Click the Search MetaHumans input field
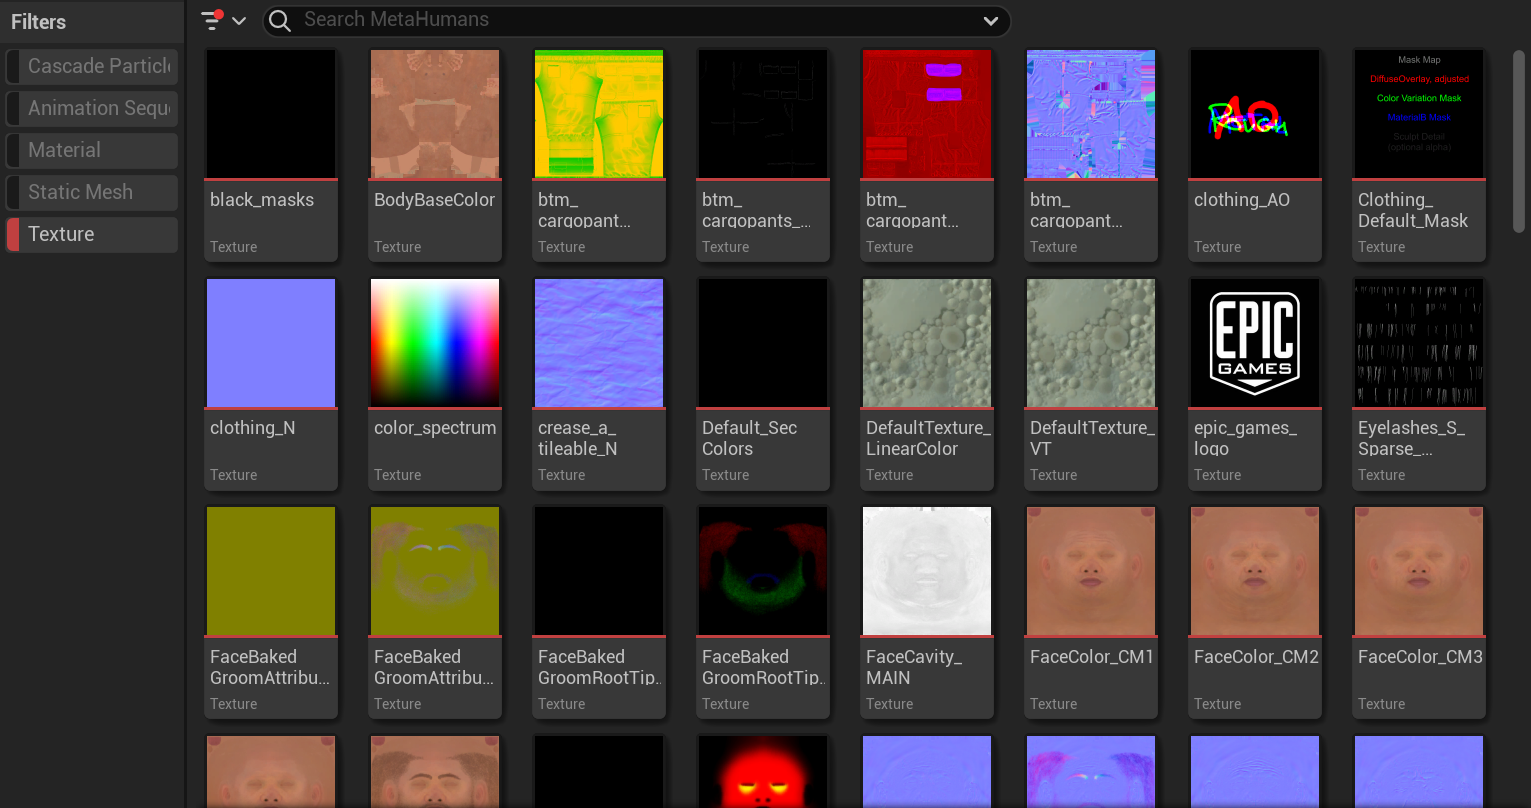This screenshot has height=808, width=1531. (x=636, y=21)
